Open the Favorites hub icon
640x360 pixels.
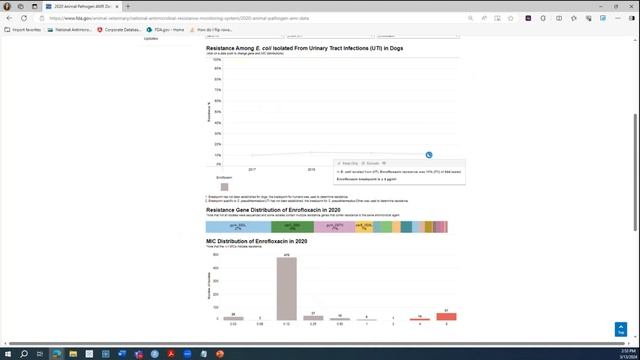[573, 18]
